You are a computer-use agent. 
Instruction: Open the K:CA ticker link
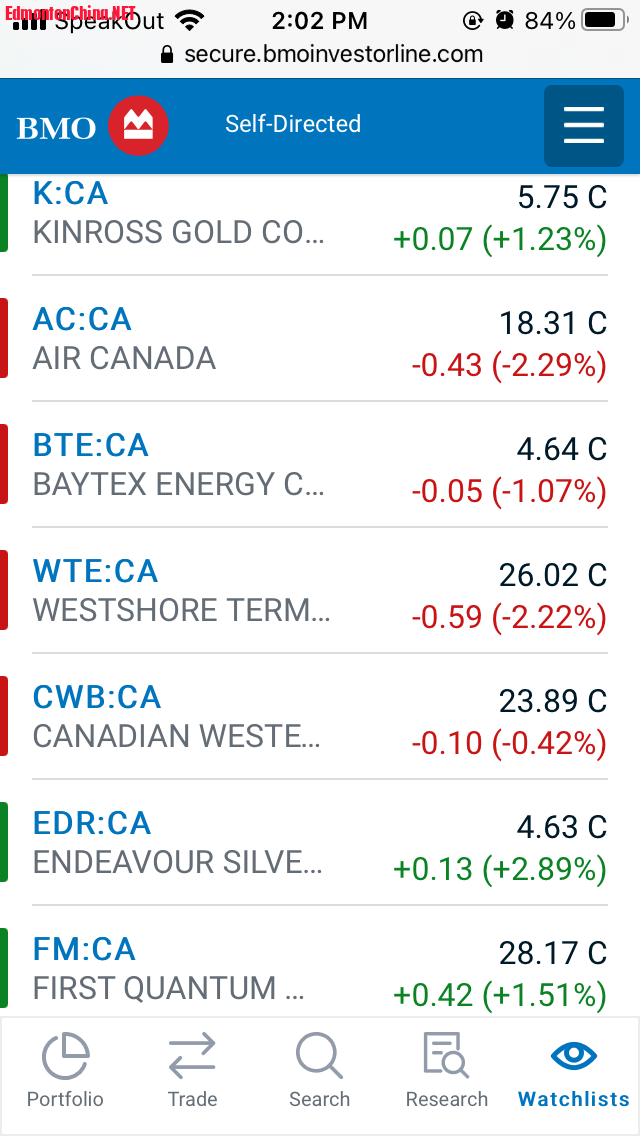[70, 193]
